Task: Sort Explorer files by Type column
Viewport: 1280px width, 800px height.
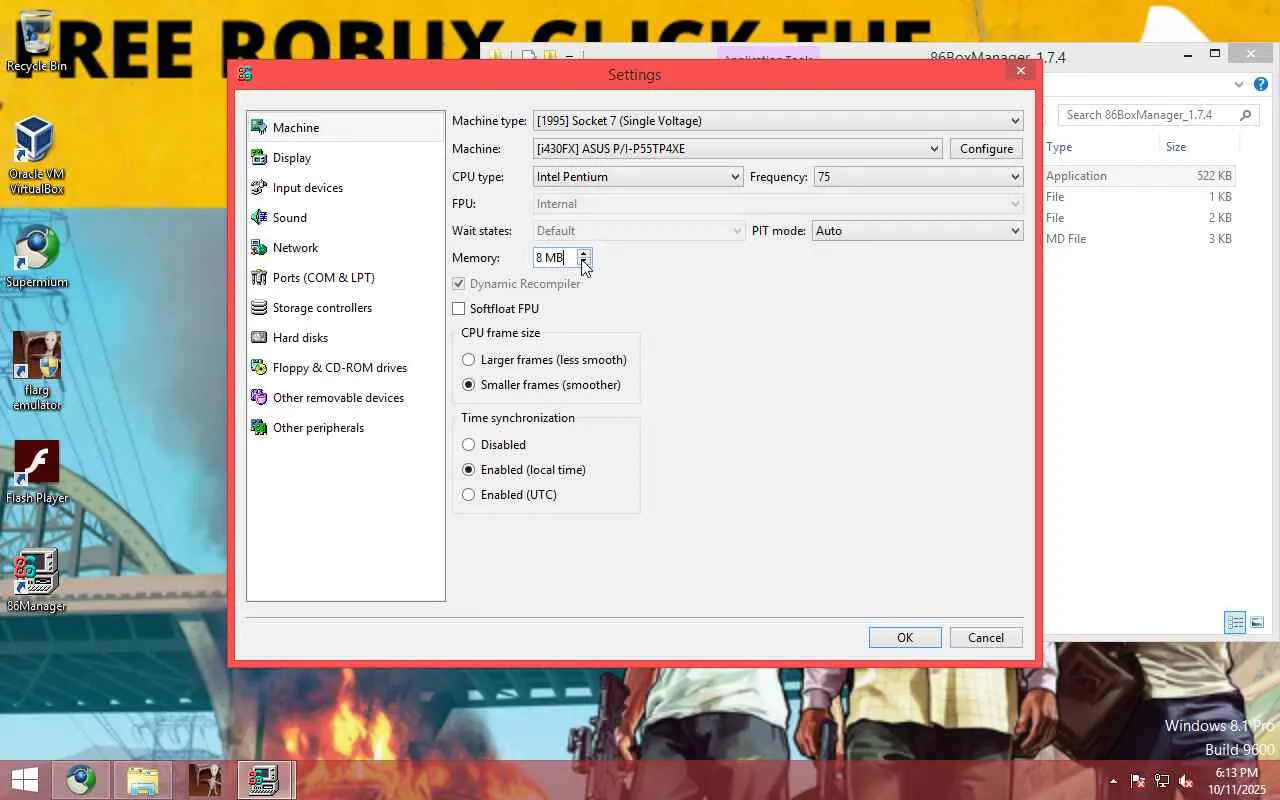Action: (1059, 147)
